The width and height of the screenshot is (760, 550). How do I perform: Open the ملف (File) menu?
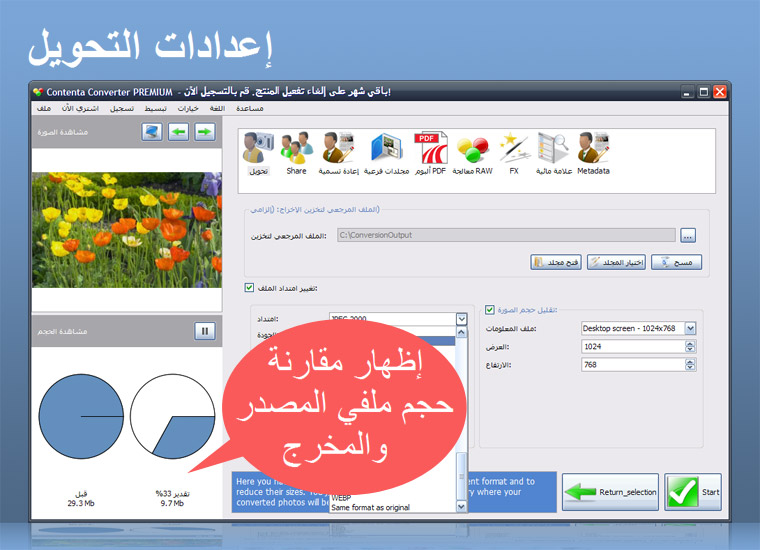(x=44, y=108)
